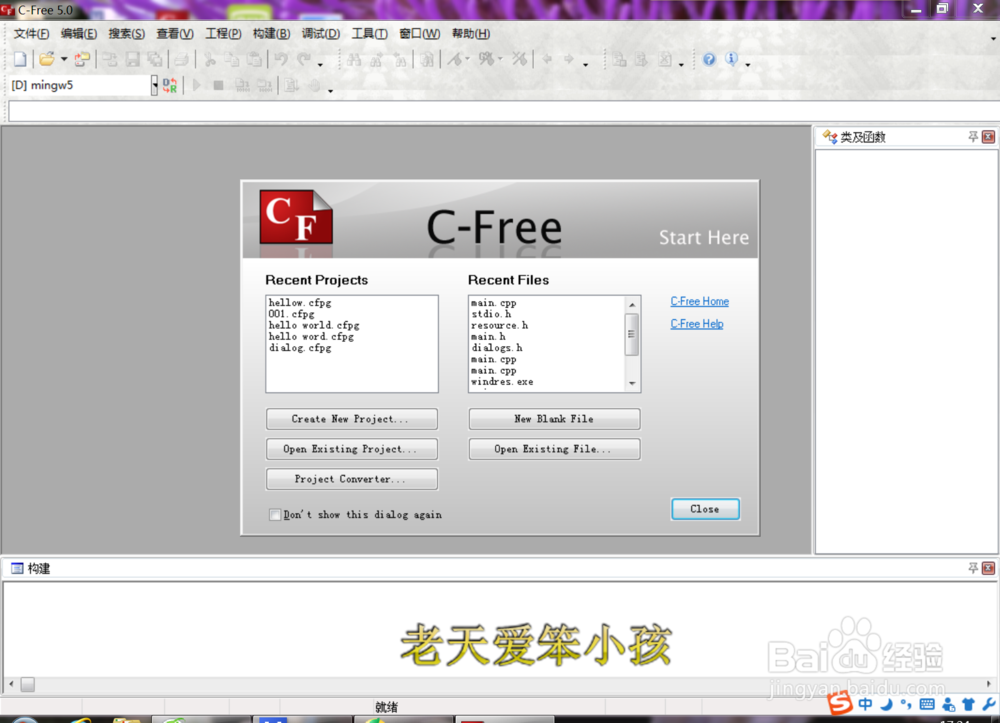Viewport: 1000px width, 723px height.
Task: Enable Don't show this dialog again
Action: click(275, 514)
